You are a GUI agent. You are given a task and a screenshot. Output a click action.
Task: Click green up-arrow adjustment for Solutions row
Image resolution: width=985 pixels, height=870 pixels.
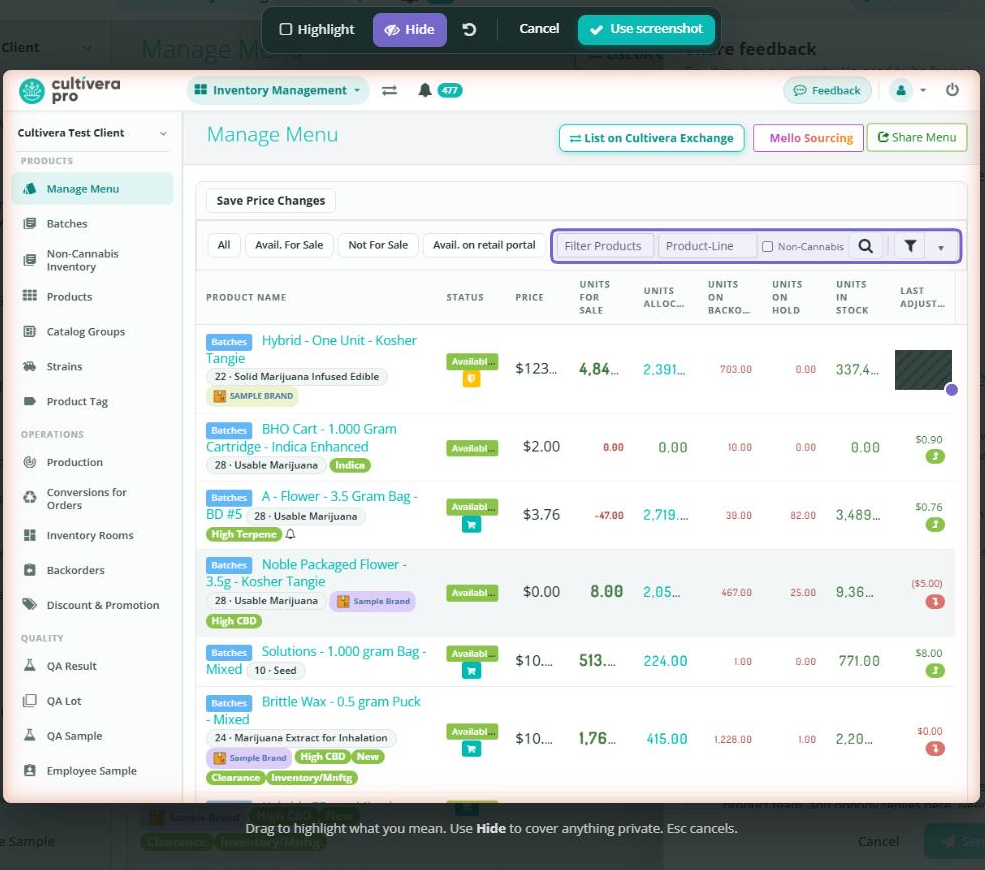point(935,671)
